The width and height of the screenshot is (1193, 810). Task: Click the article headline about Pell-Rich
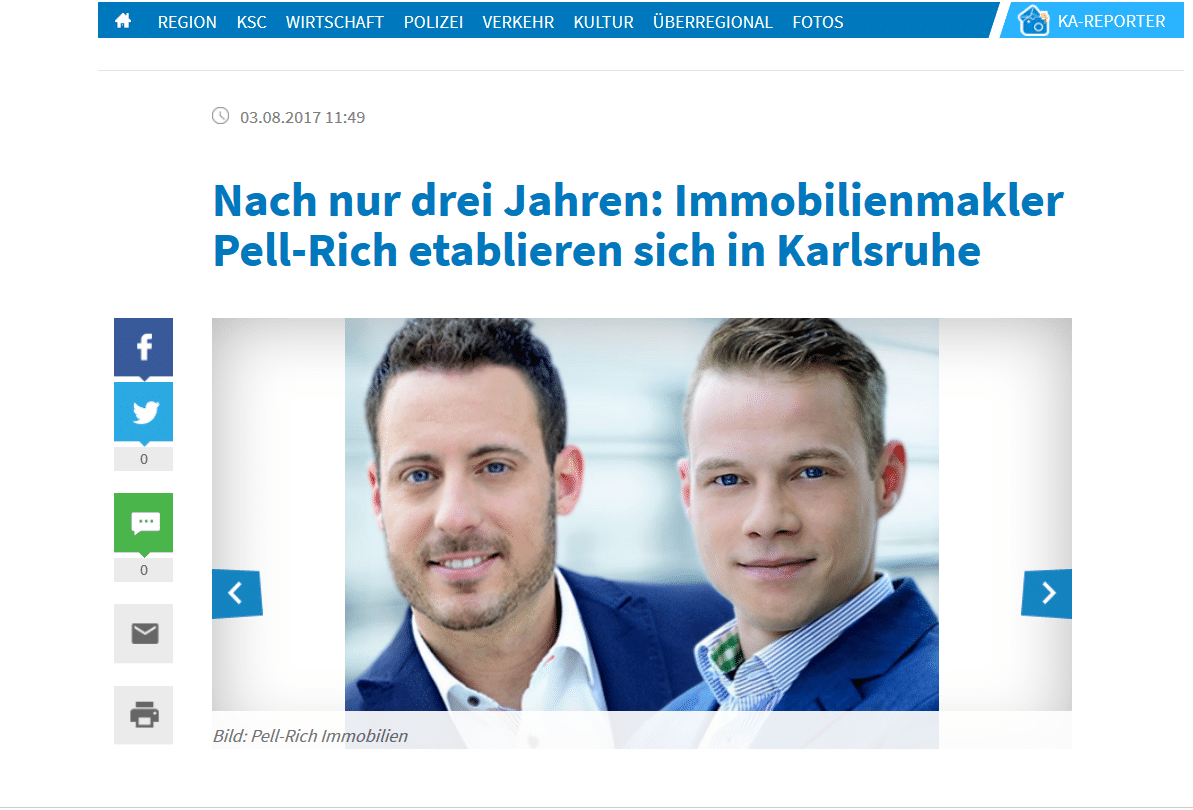(638, 226)
